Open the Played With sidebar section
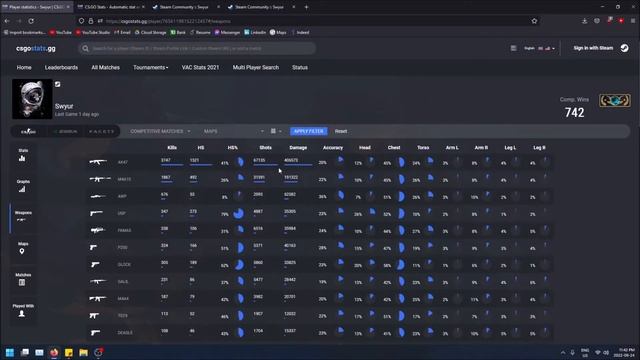The height and width of the screenshot is (360, 640). [22, 310]
